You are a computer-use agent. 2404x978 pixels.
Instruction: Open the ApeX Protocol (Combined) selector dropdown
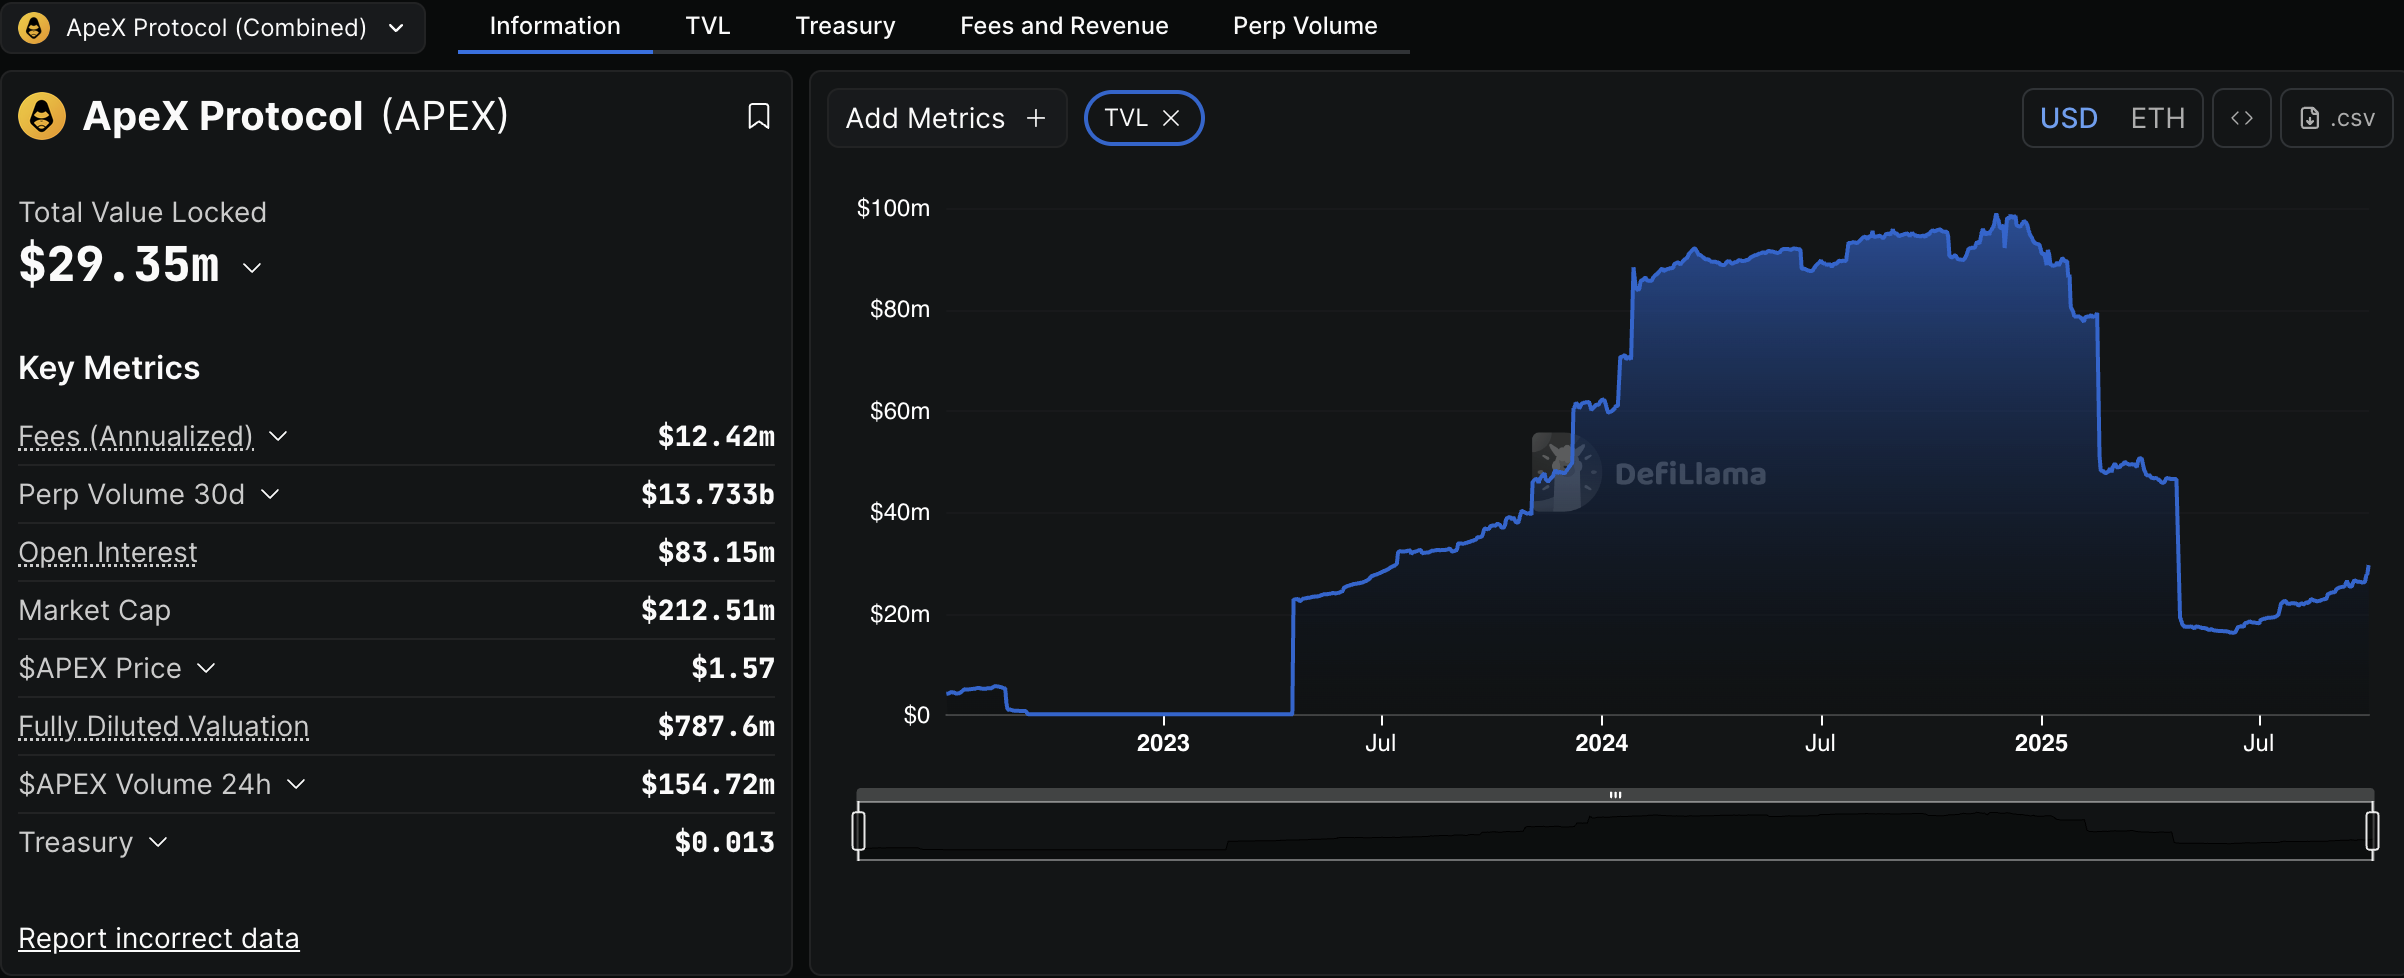pos(213,27)
